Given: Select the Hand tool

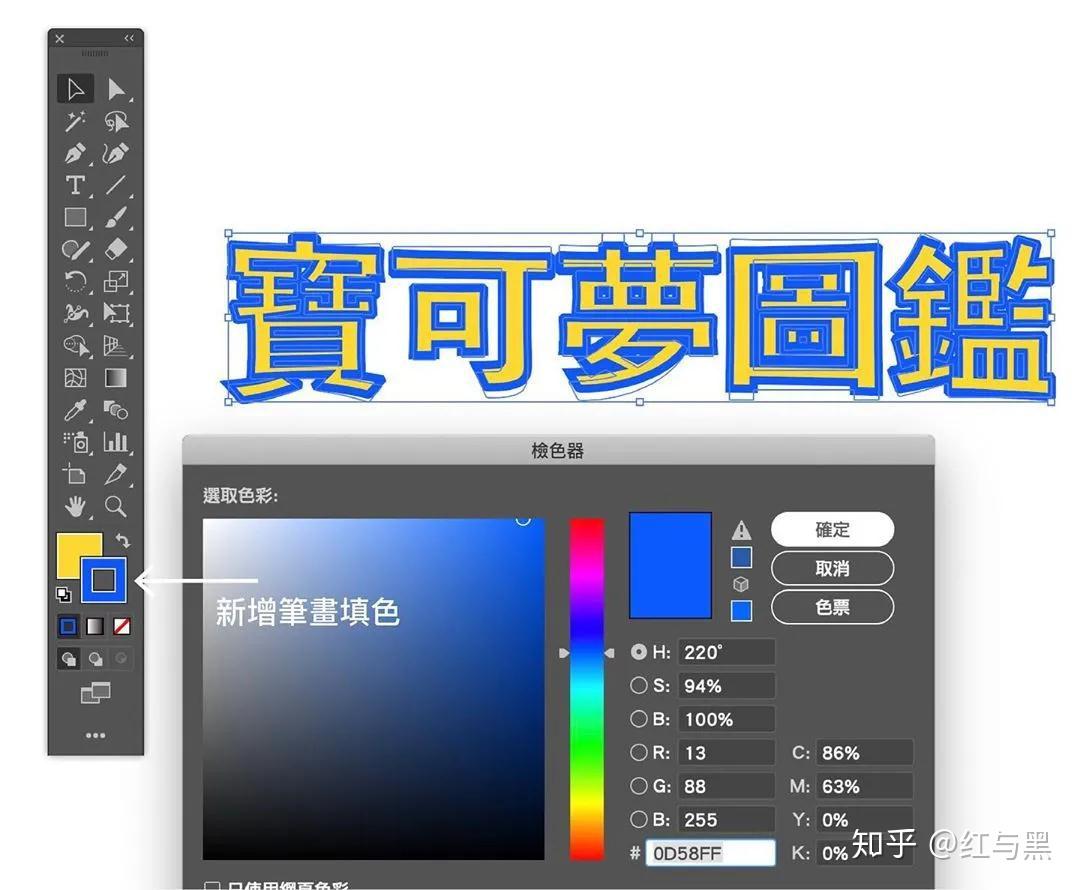Looking at the screenshot, I should (x=75, y=507).
